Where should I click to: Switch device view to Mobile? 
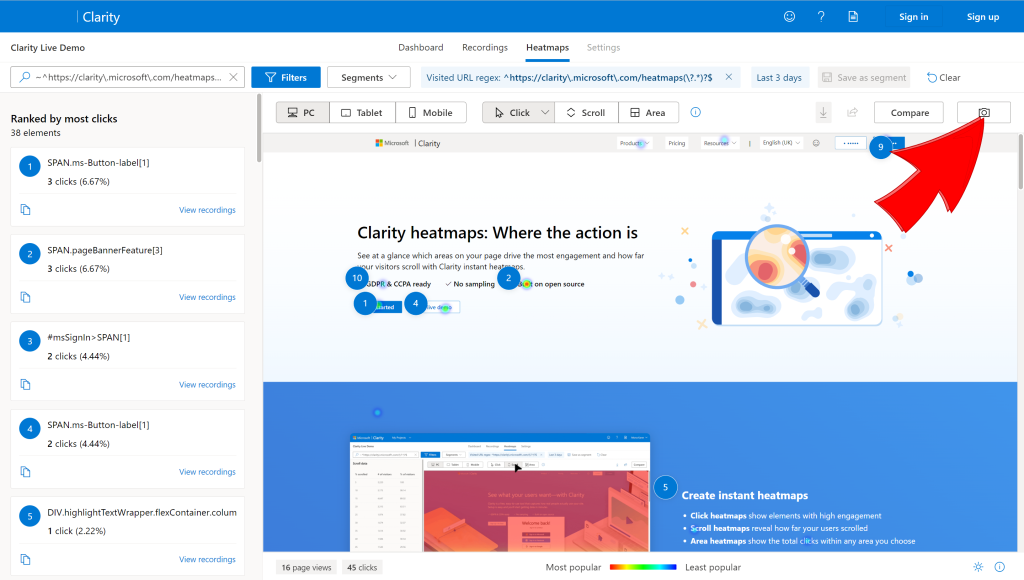click(x=430, y=112)
